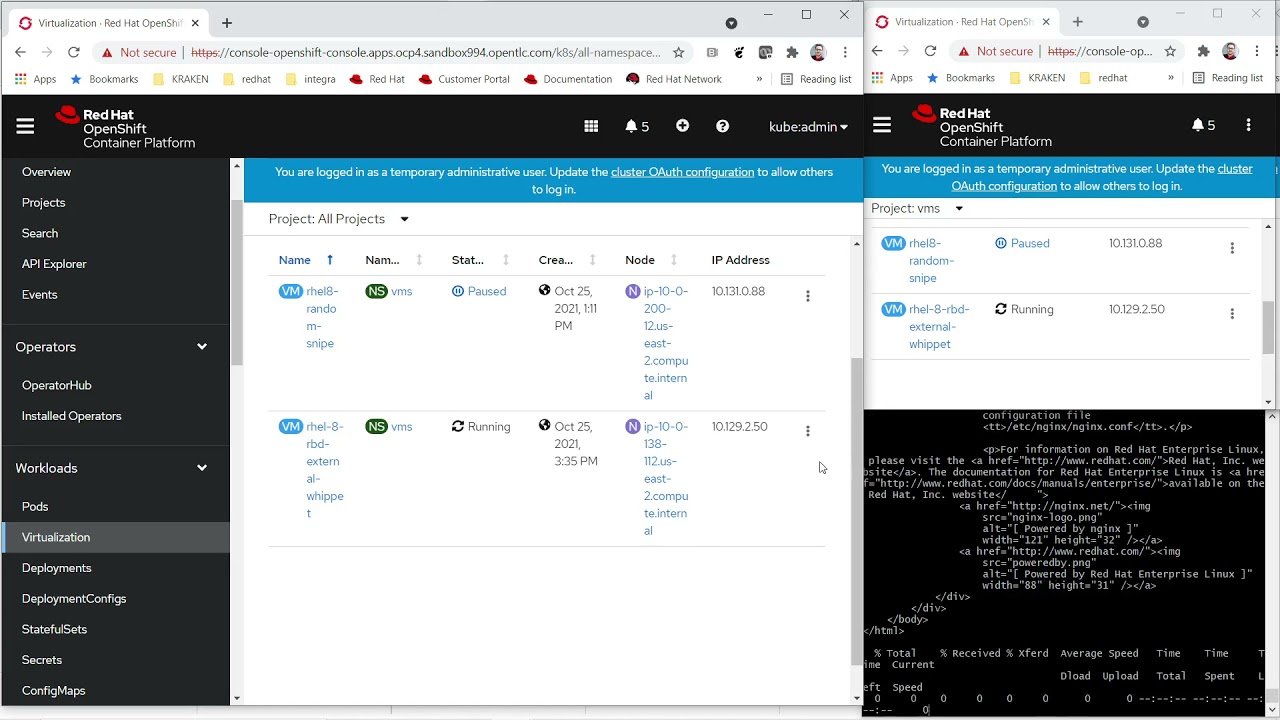Sort table by Name column
The height and width of the screenshot is (720, 1280).
pos(306,260)
